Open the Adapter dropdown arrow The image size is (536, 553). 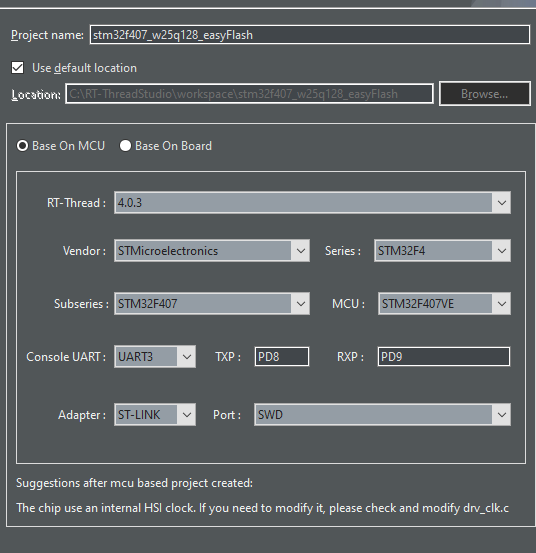[187, 414]
